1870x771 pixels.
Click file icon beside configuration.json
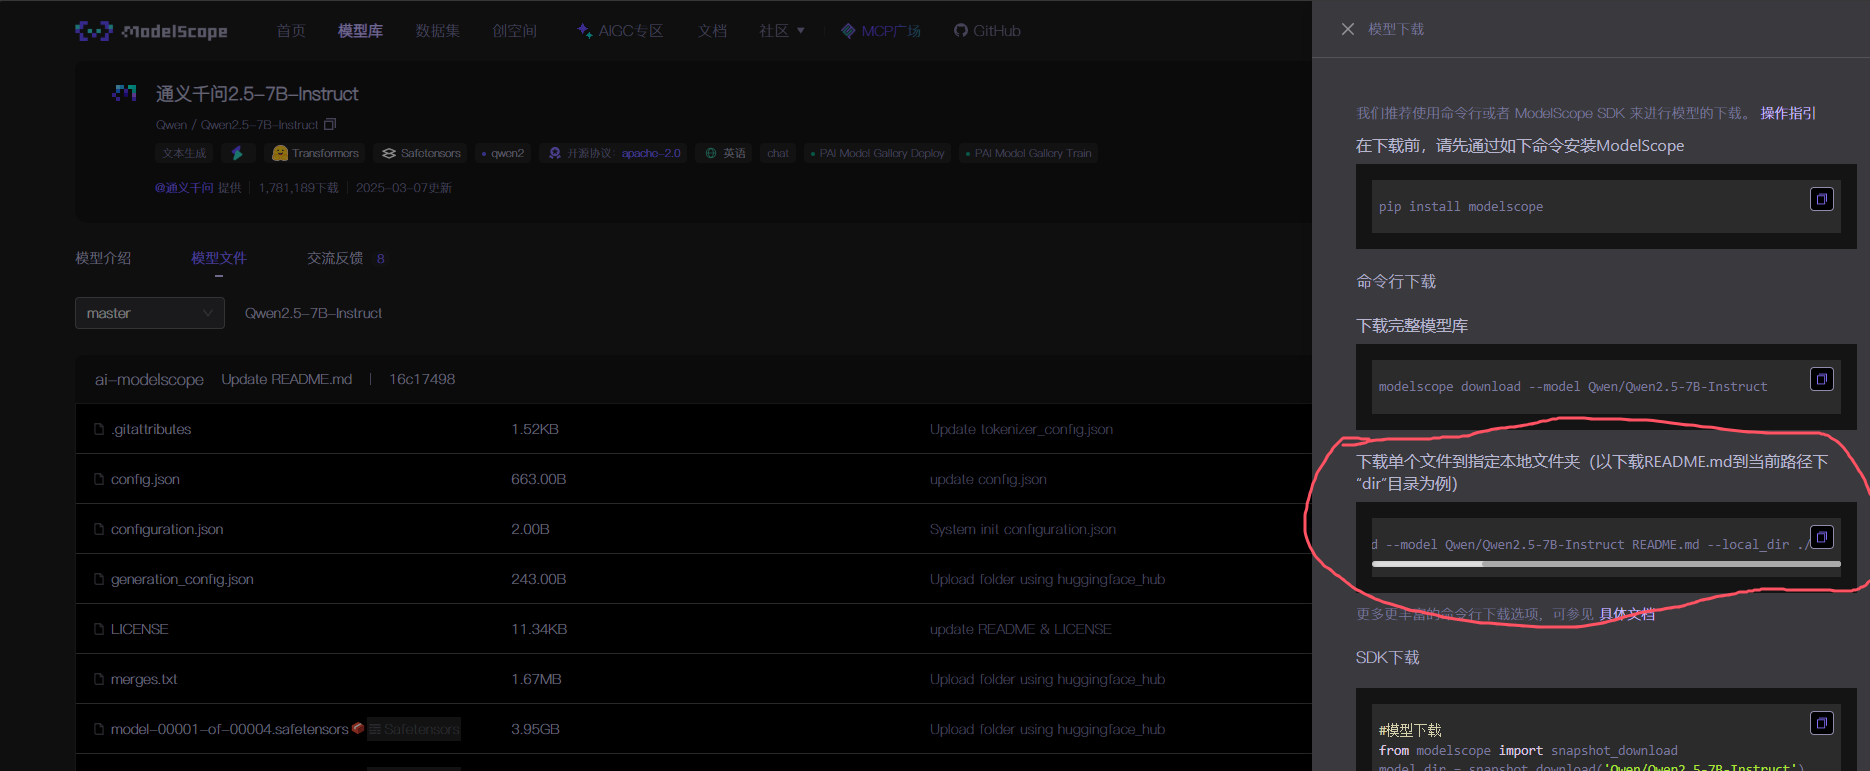pos(99,529)
